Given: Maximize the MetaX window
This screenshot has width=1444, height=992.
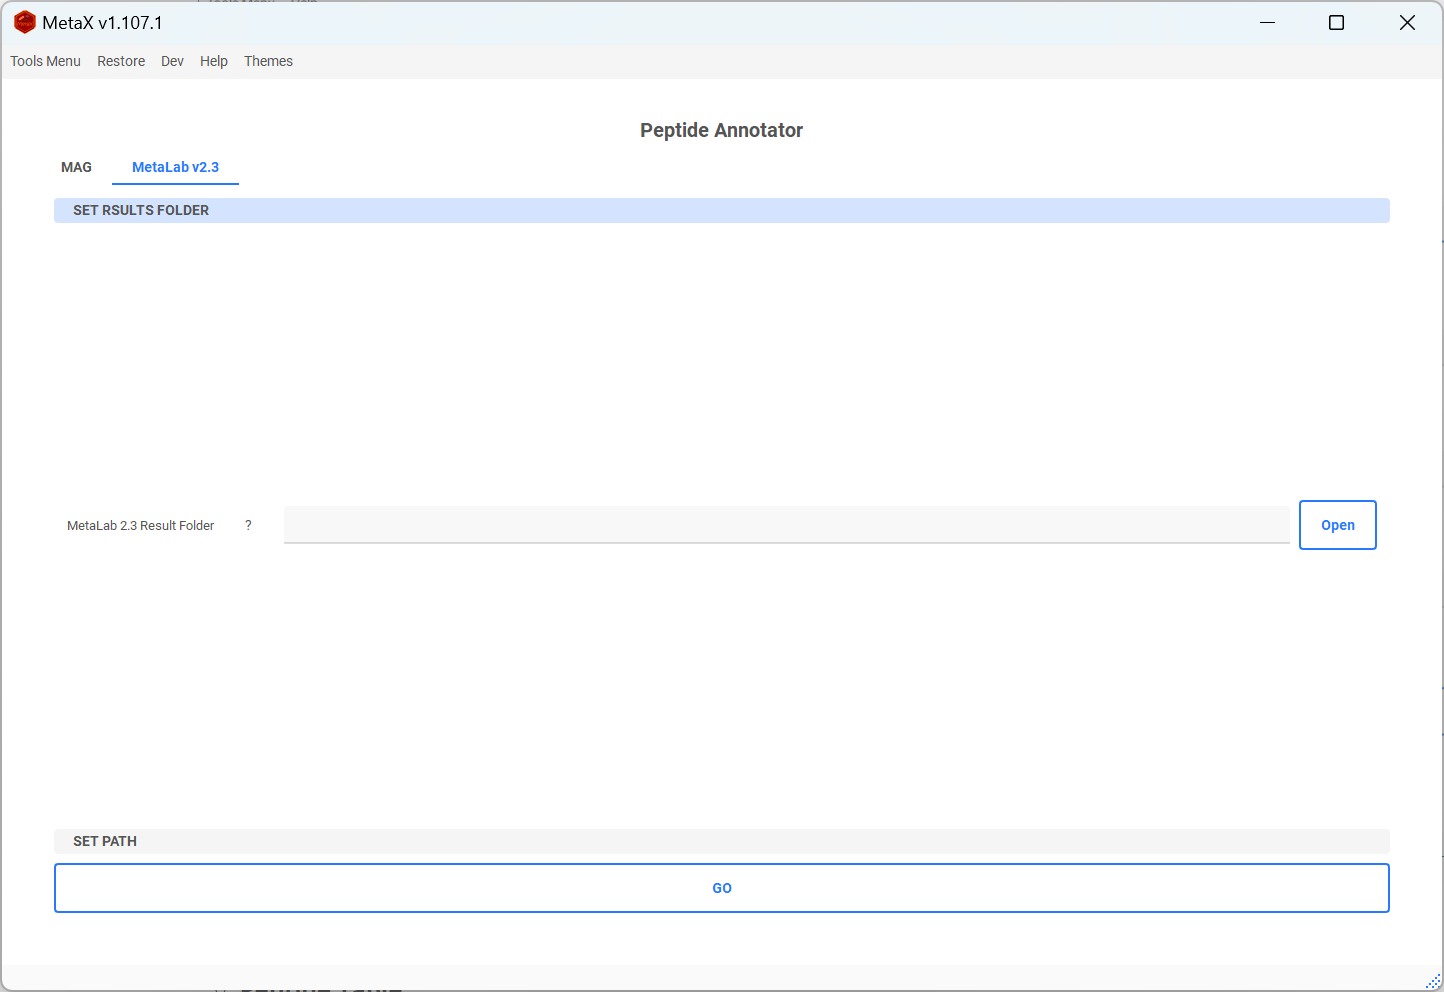Looking at the screenshot, I should point(1336,22).
